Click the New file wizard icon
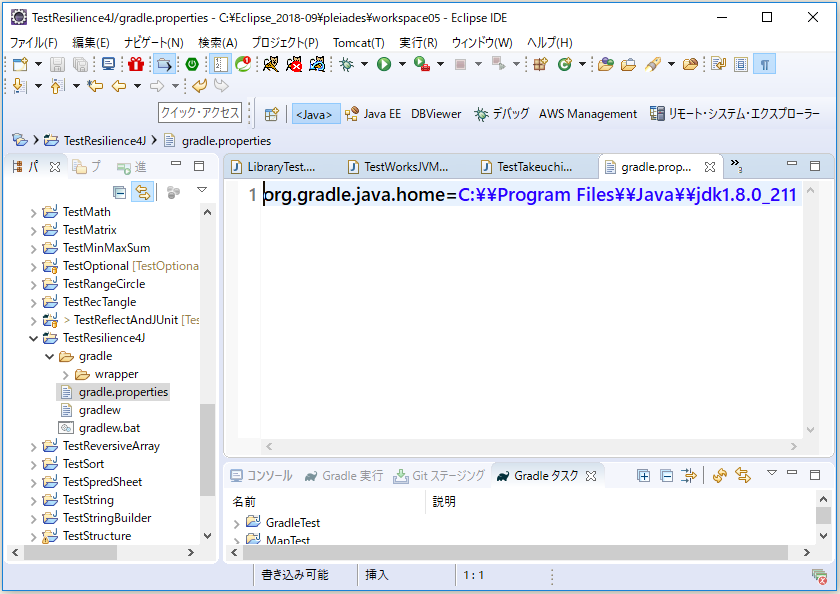840x594 pixels. (20, 64)
